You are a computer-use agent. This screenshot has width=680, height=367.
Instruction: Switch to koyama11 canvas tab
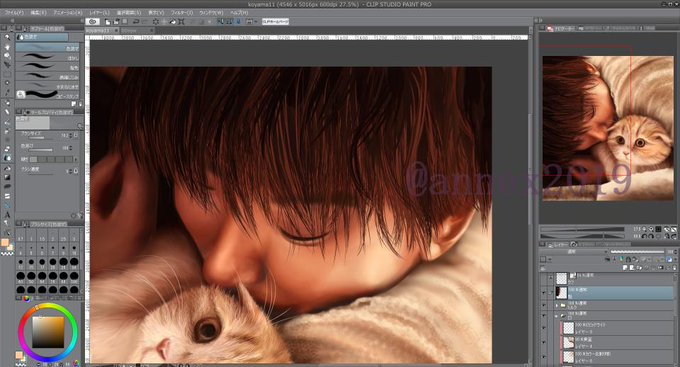coord(102,31)
